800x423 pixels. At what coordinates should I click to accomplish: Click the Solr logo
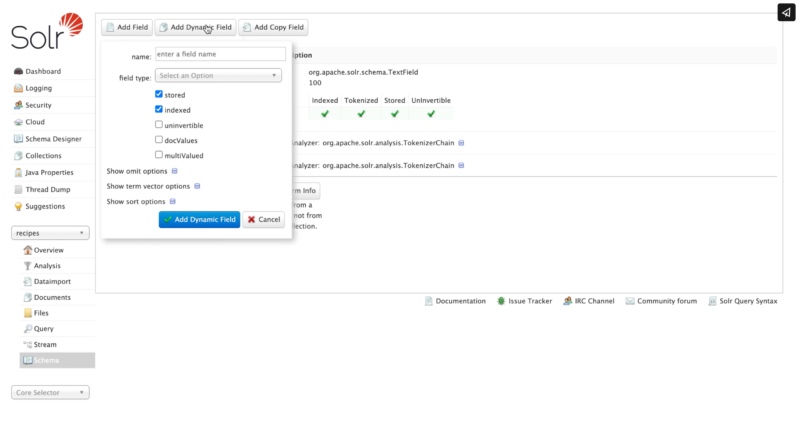pos(47,31)
